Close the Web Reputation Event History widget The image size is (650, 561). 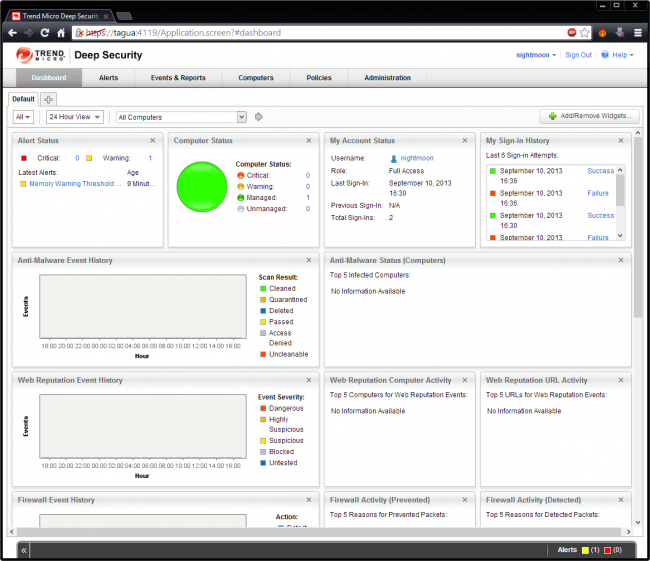pyautogui.click(x=309, y=380)
